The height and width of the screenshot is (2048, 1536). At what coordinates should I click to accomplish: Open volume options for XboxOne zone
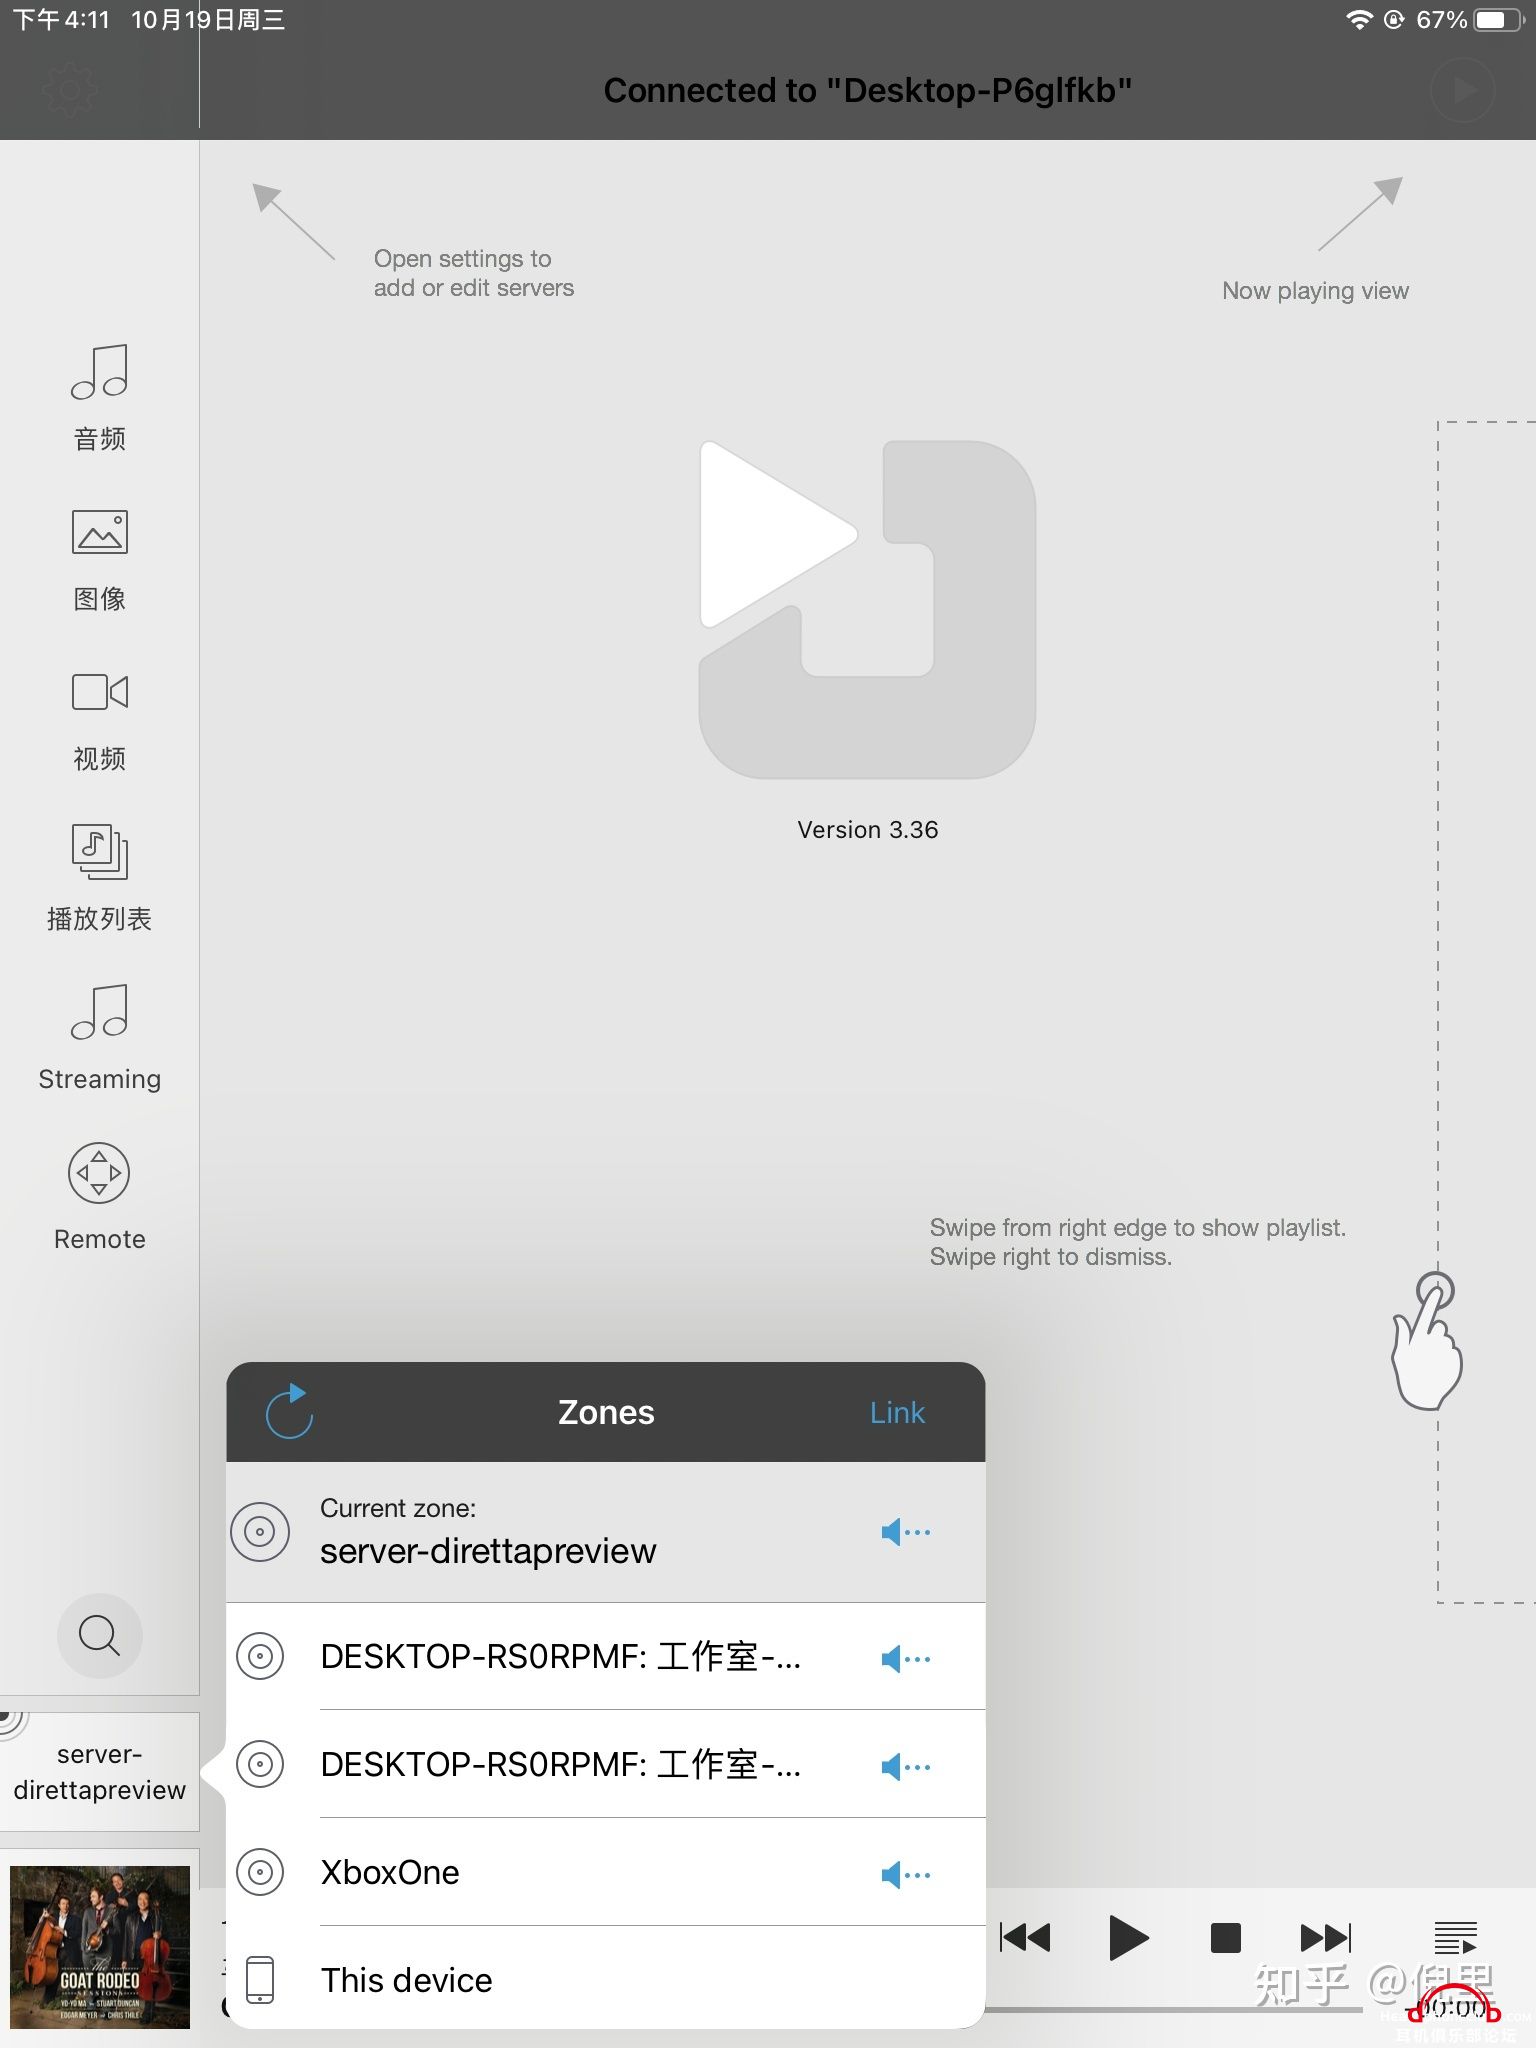point(906,1874)
